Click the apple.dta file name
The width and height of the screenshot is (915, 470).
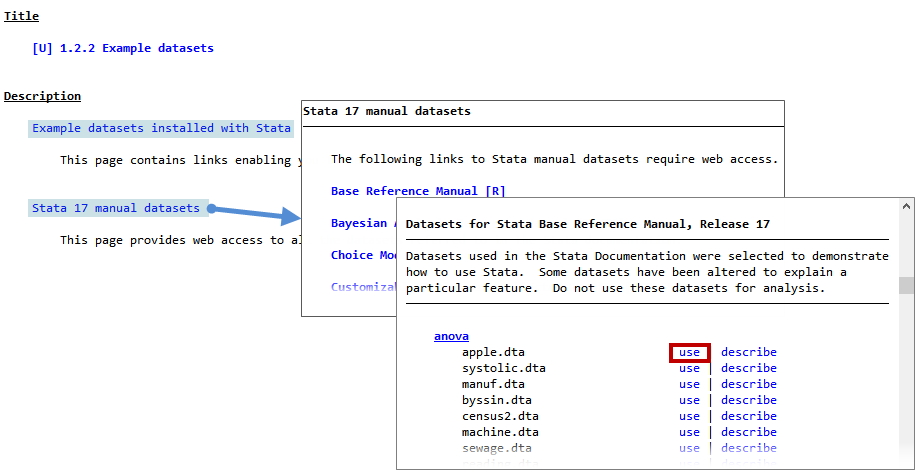point(493,353)
